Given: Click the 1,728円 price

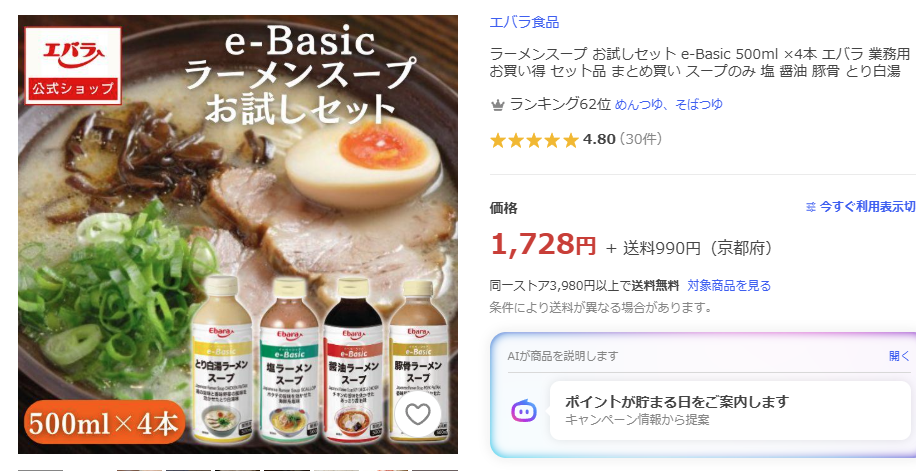Looking at the screenshot, I should pos(543,244).
